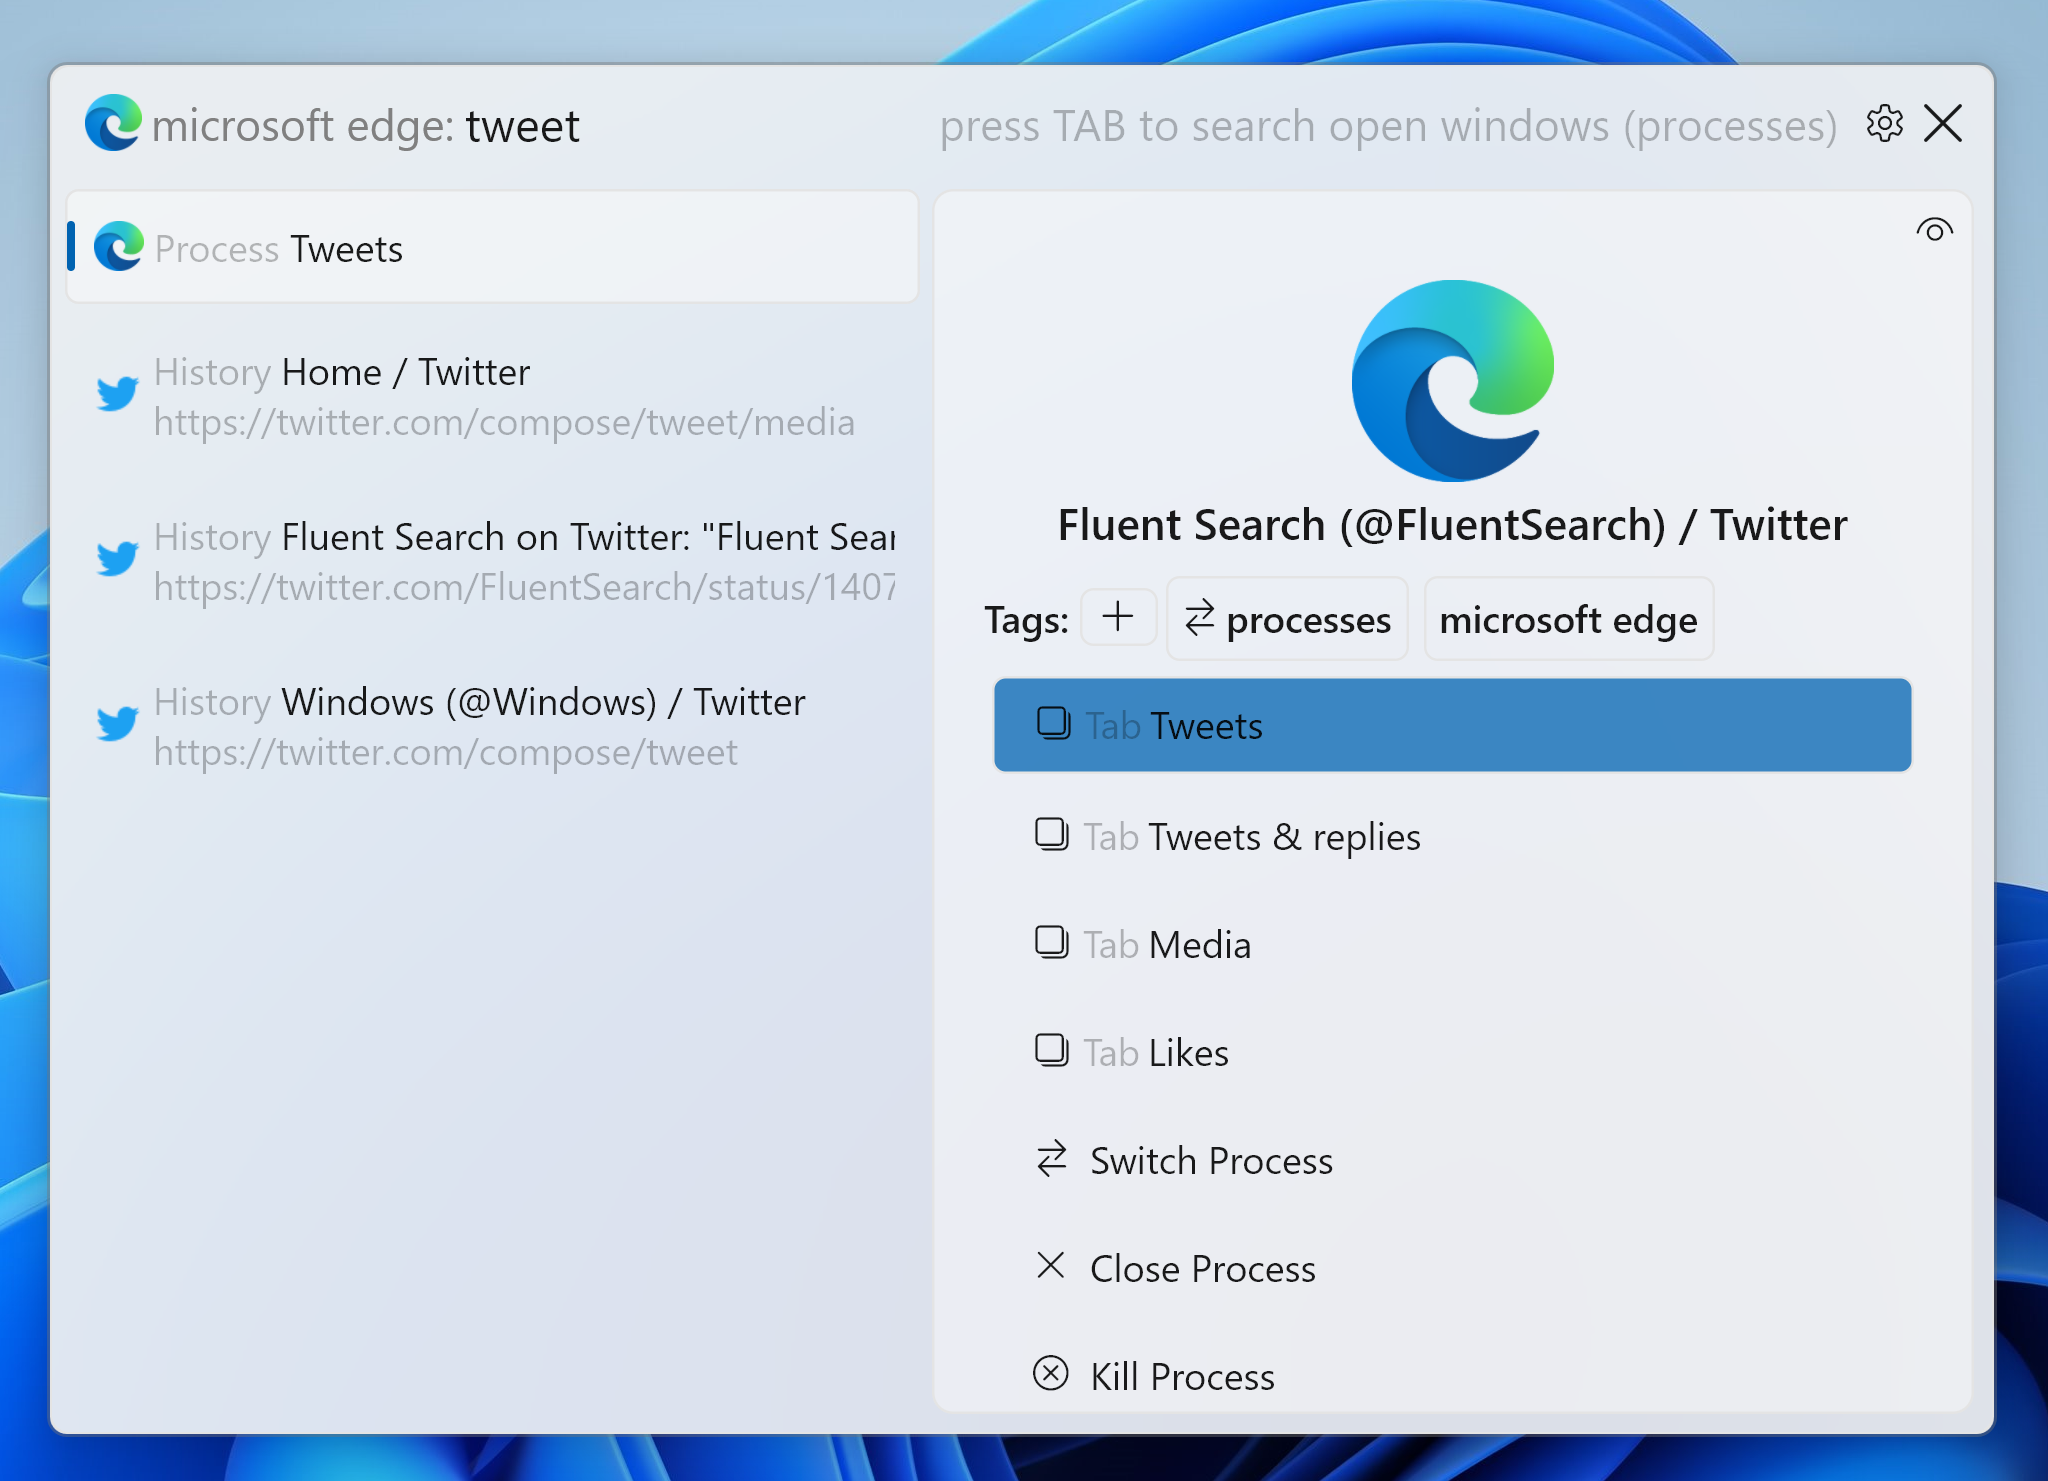Open Fluent Search settings gear
This screenshot has height=1481, width=2048.
point(1884,124)
